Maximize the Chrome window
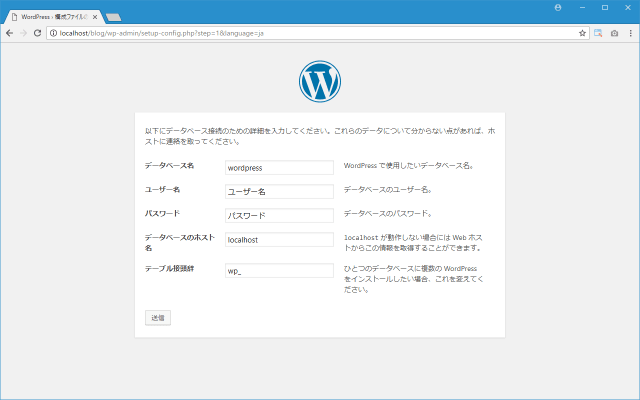Image resolution: width=640 pixels, height=400 pixels. pyautogui.click(x=605, y=7)
